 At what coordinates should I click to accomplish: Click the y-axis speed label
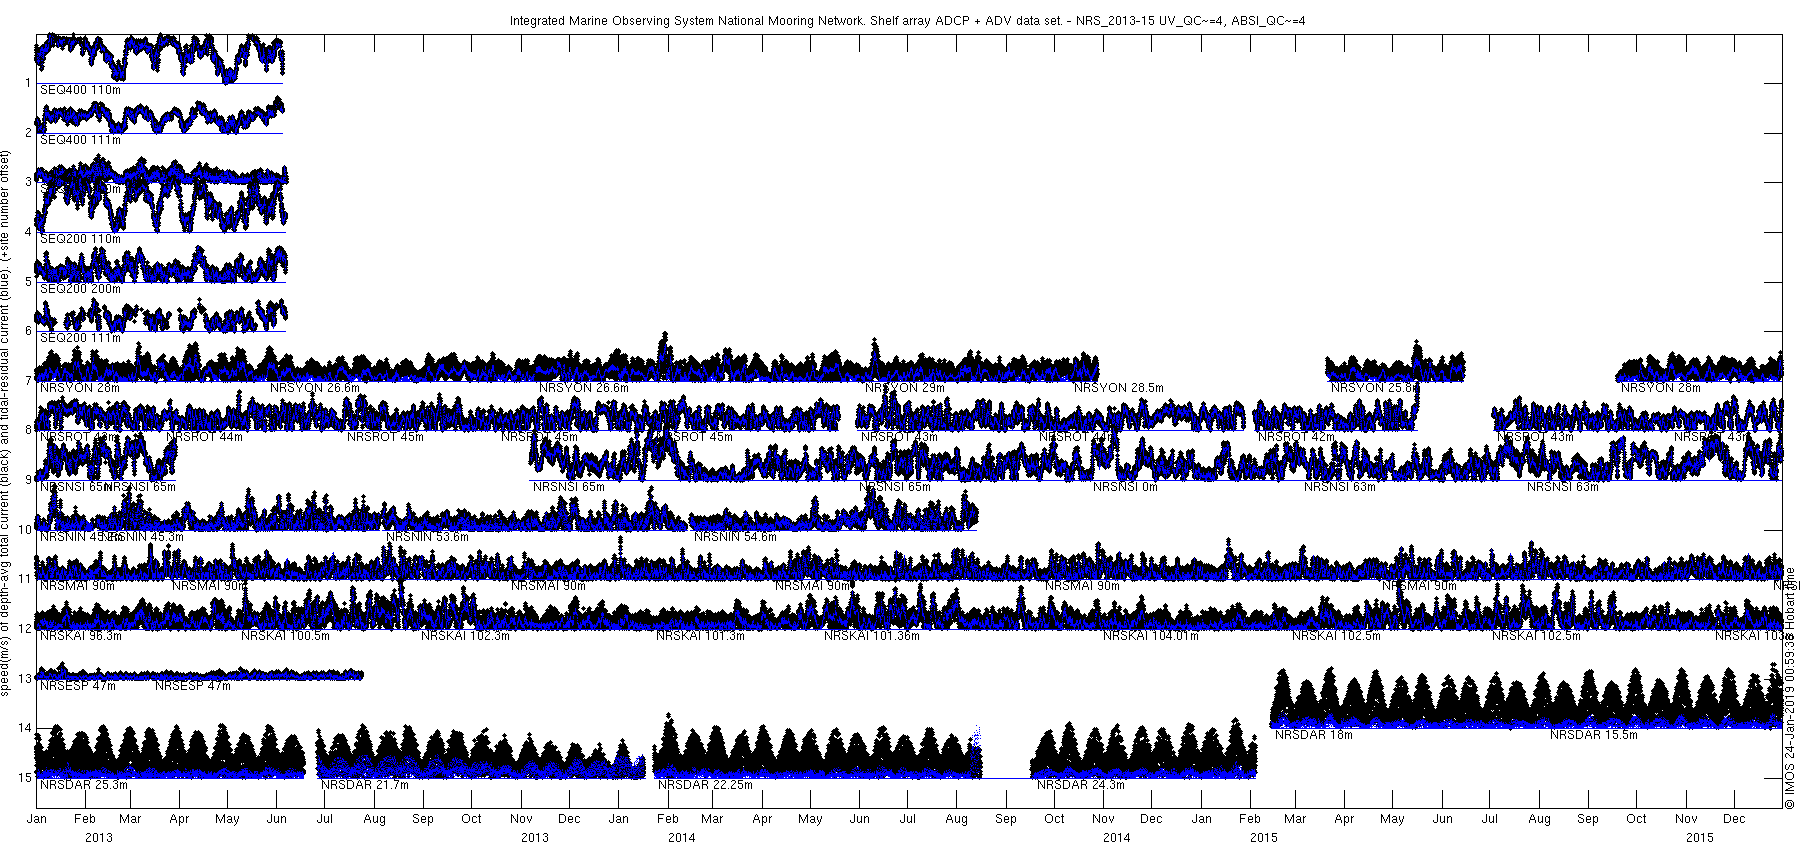click(x=7, y=424)
